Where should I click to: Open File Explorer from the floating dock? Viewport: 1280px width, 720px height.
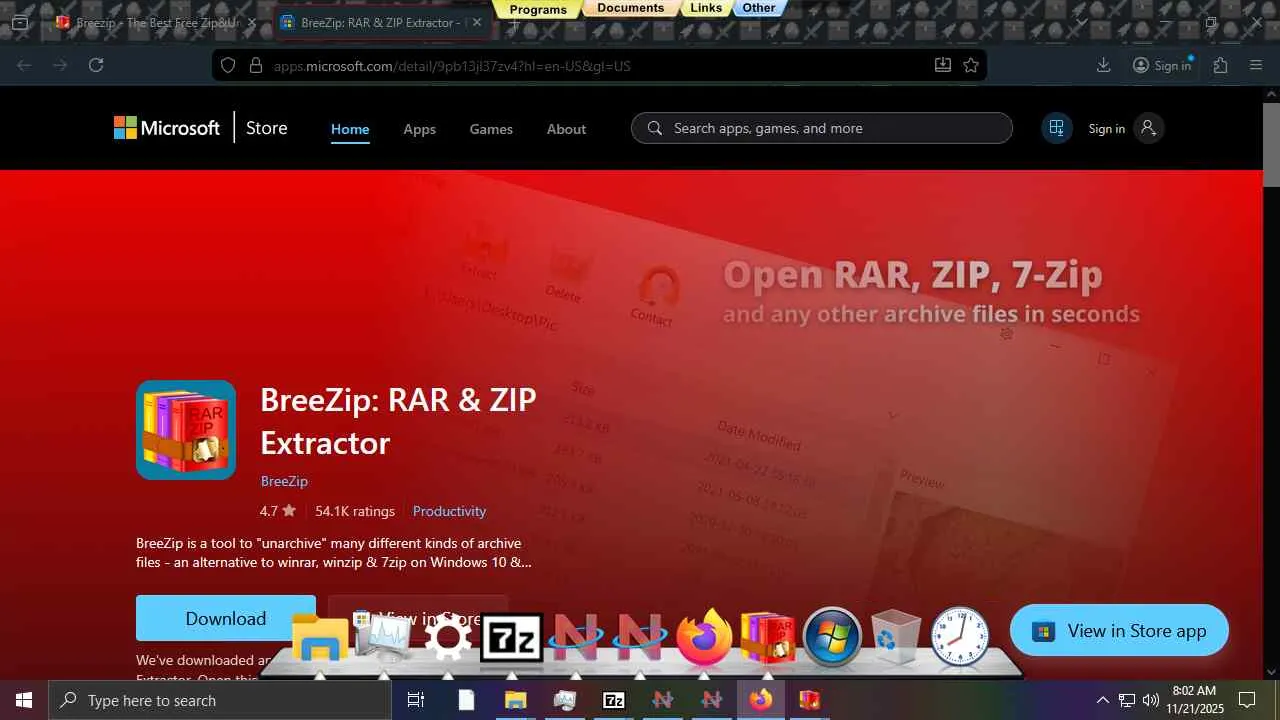[x=320, y=639]
